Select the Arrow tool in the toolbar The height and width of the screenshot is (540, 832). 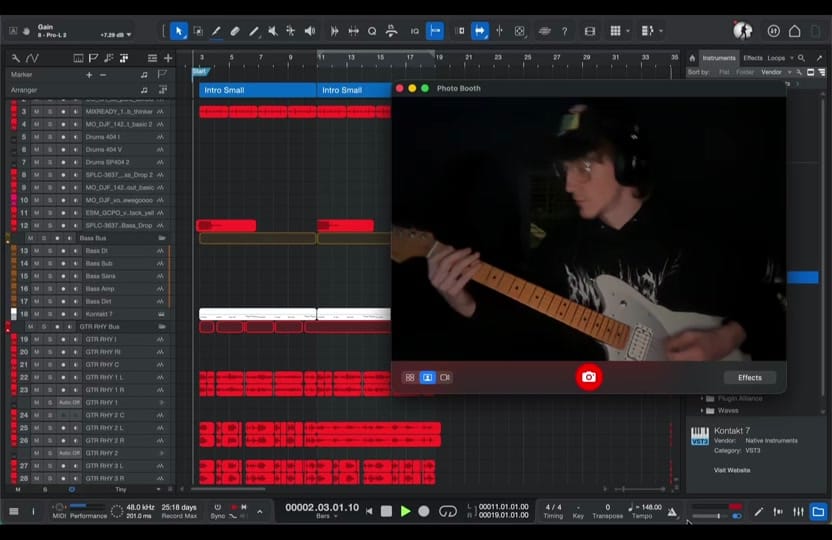coord(179,31)
